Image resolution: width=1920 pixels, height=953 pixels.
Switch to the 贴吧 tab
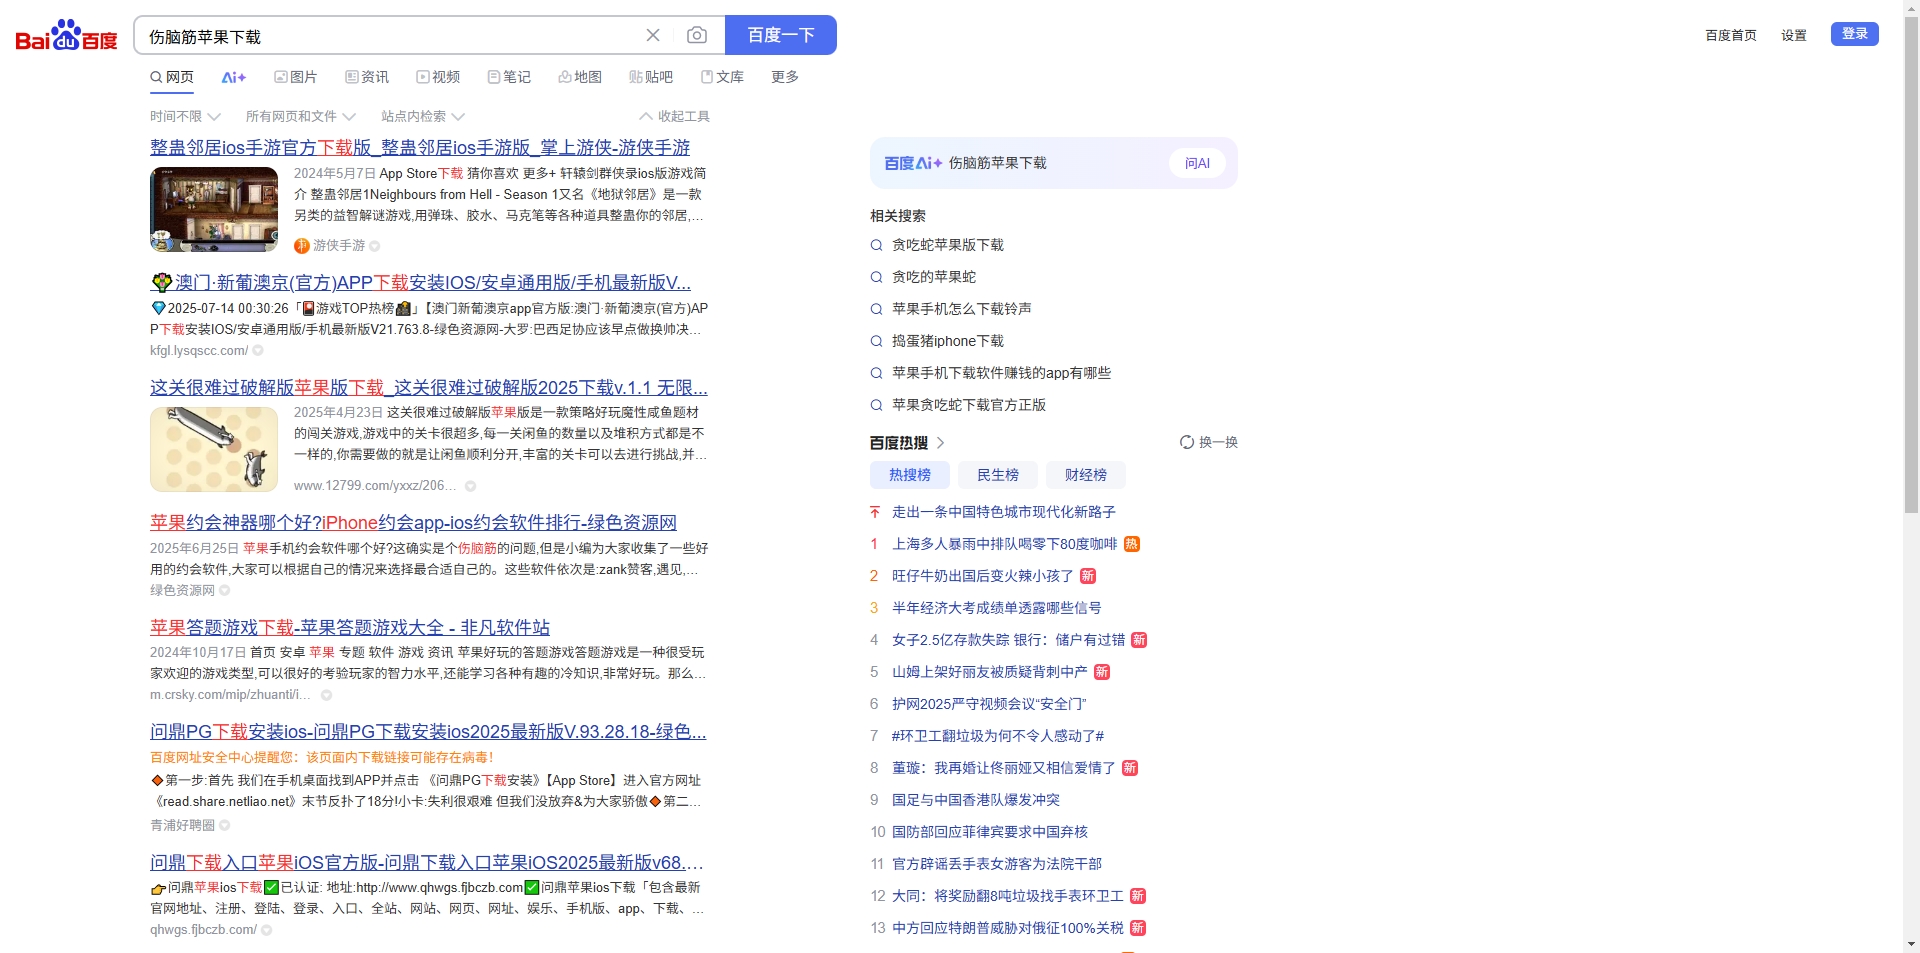coord(651,77)
